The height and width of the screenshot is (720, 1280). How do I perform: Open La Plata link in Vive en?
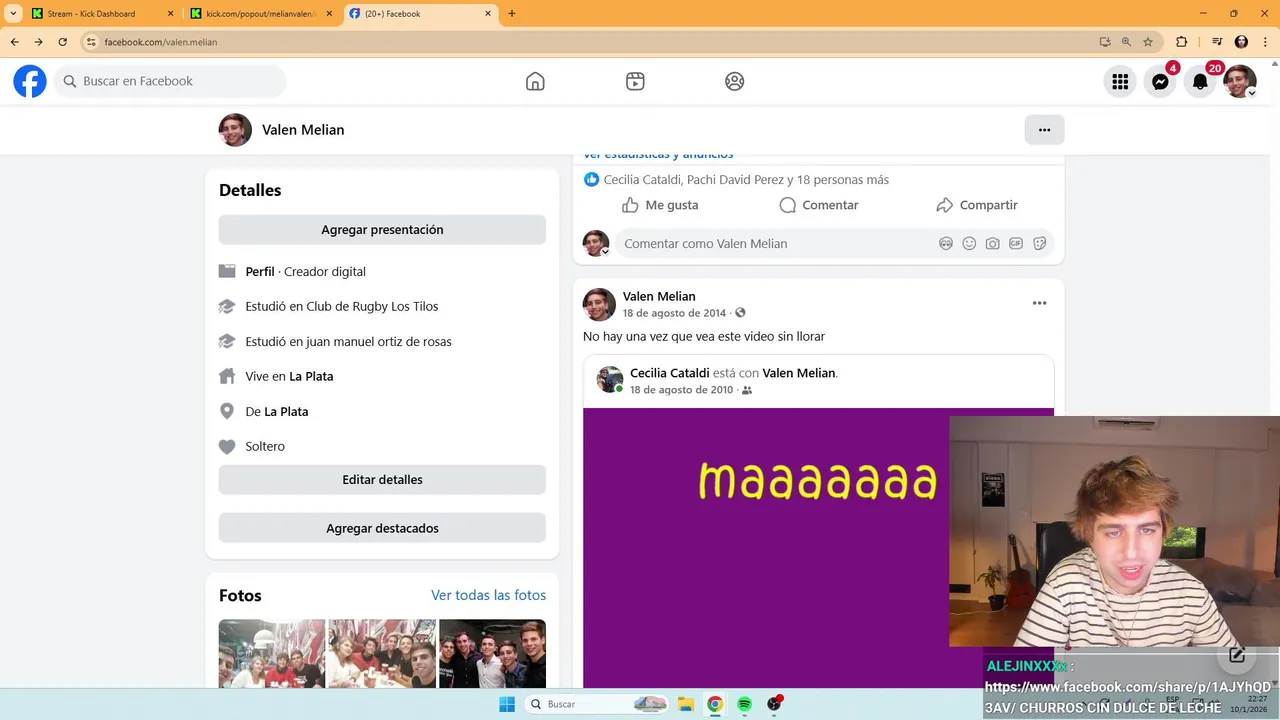(311, 376)
